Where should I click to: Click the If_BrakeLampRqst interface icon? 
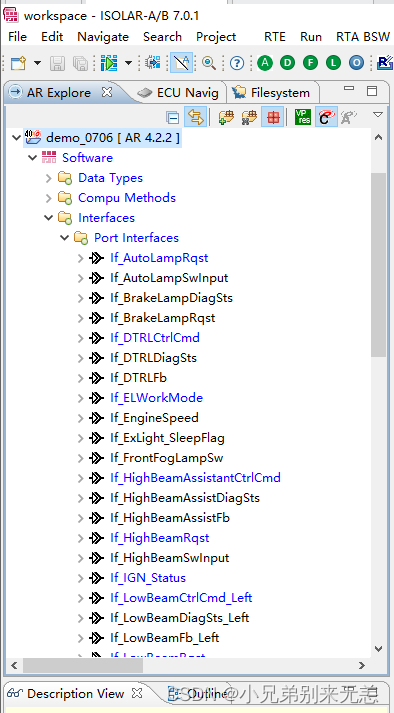click(x=96, y=318)
